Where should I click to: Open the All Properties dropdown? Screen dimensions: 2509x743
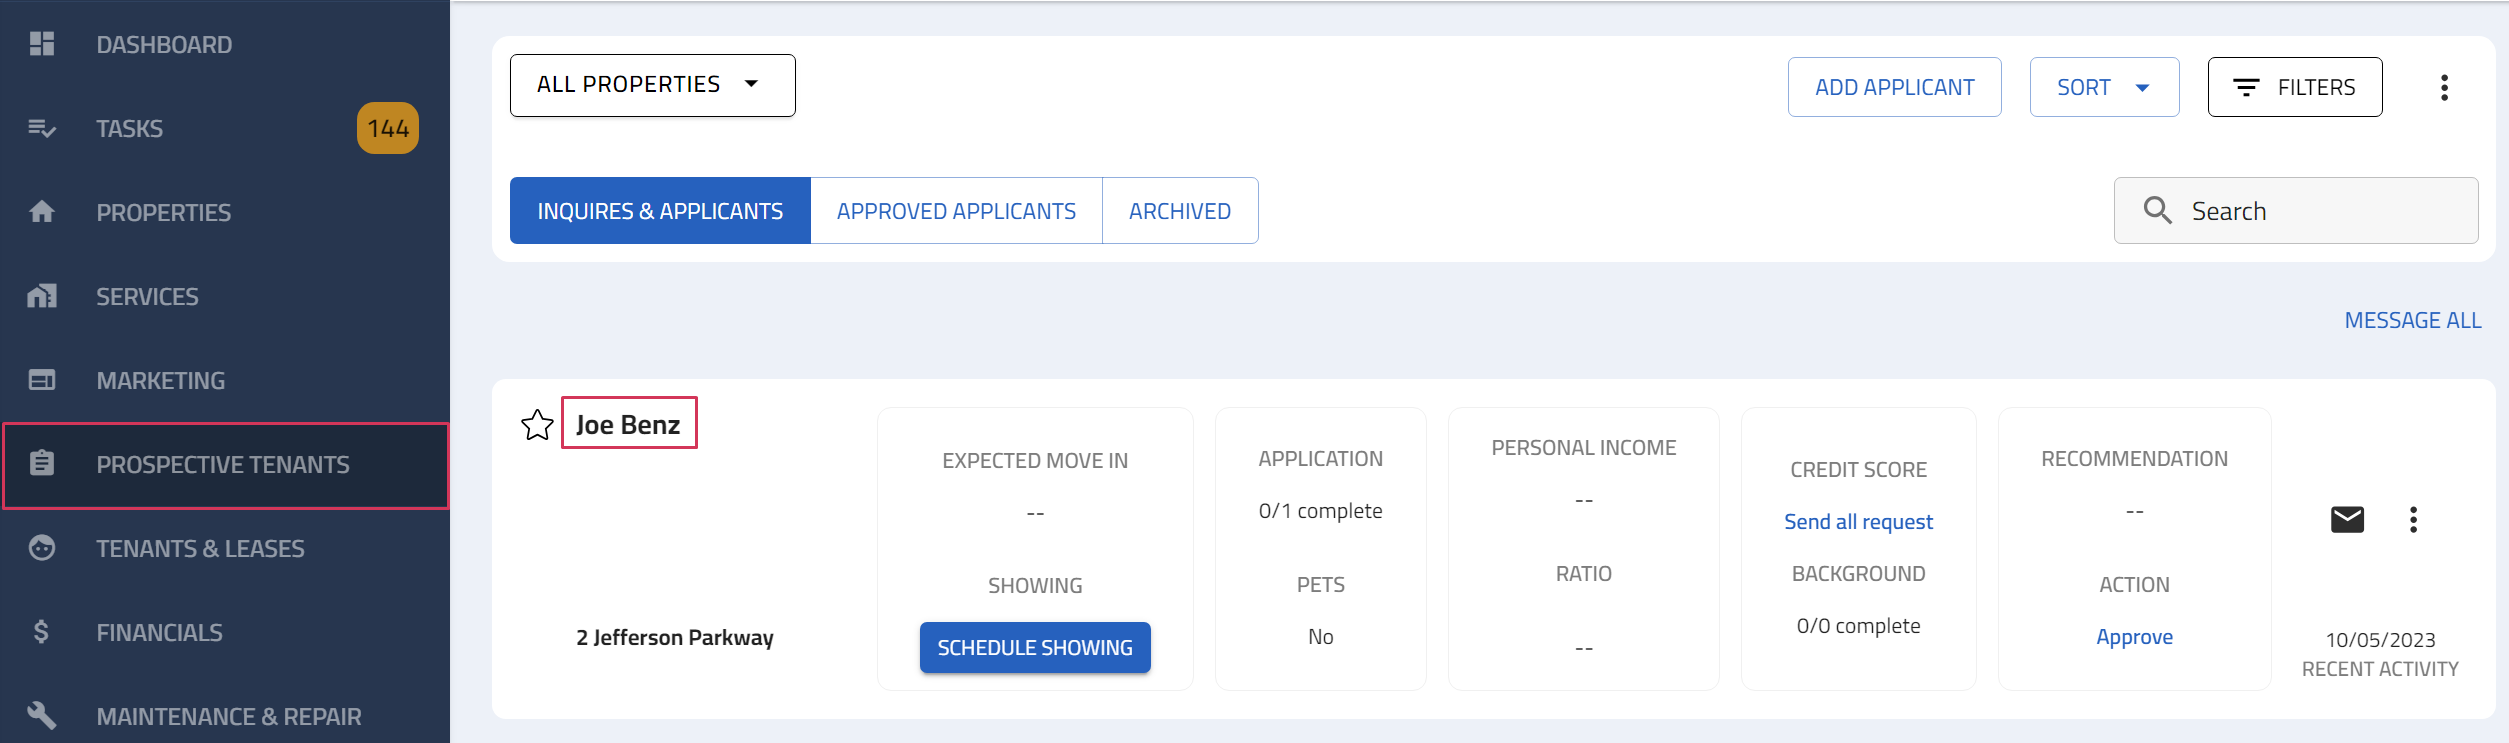point(651,85)
